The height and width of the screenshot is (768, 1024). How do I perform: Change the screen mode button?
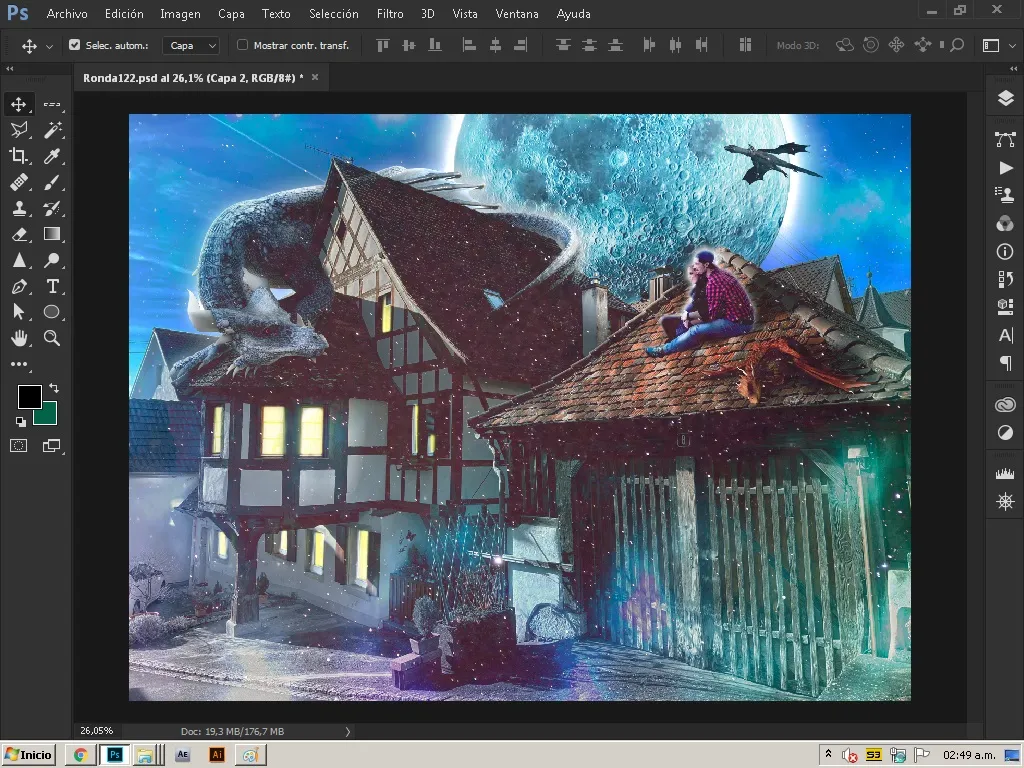[x=52, y=446]
